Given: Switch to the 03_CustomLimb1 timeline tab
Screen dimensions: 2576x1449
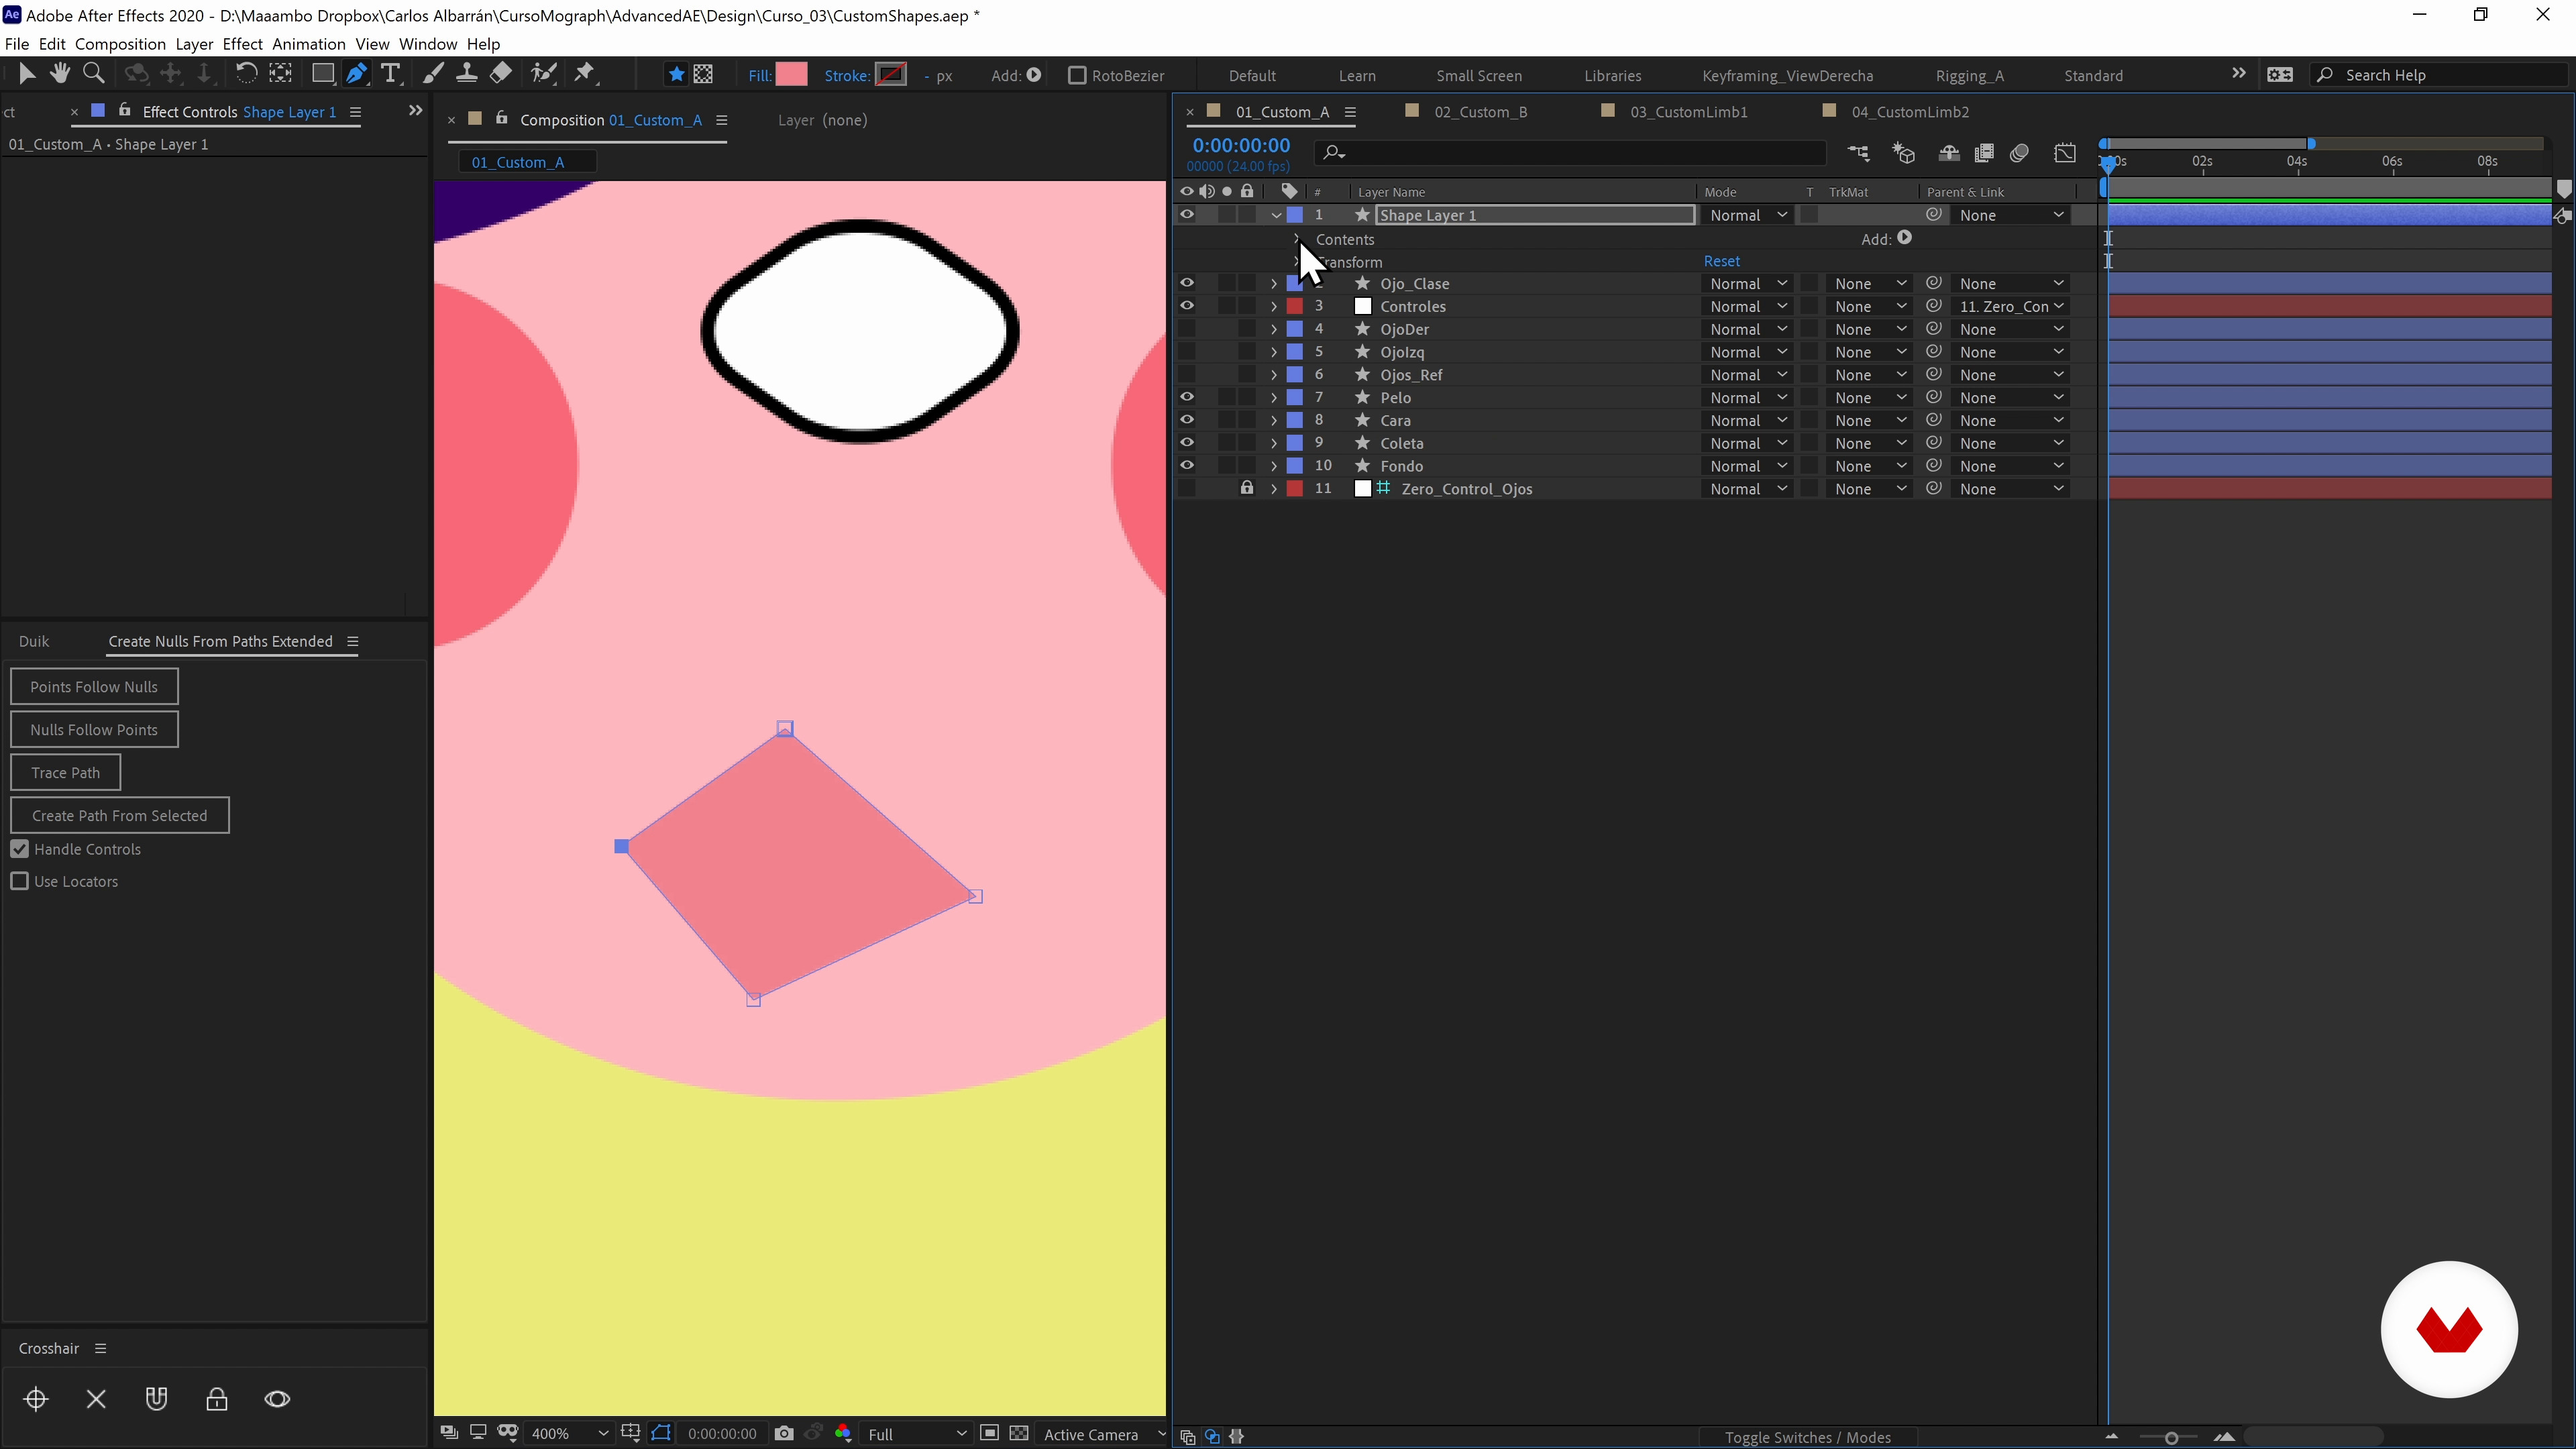Looking at the screenshot, I should [x=1688, y=112].
